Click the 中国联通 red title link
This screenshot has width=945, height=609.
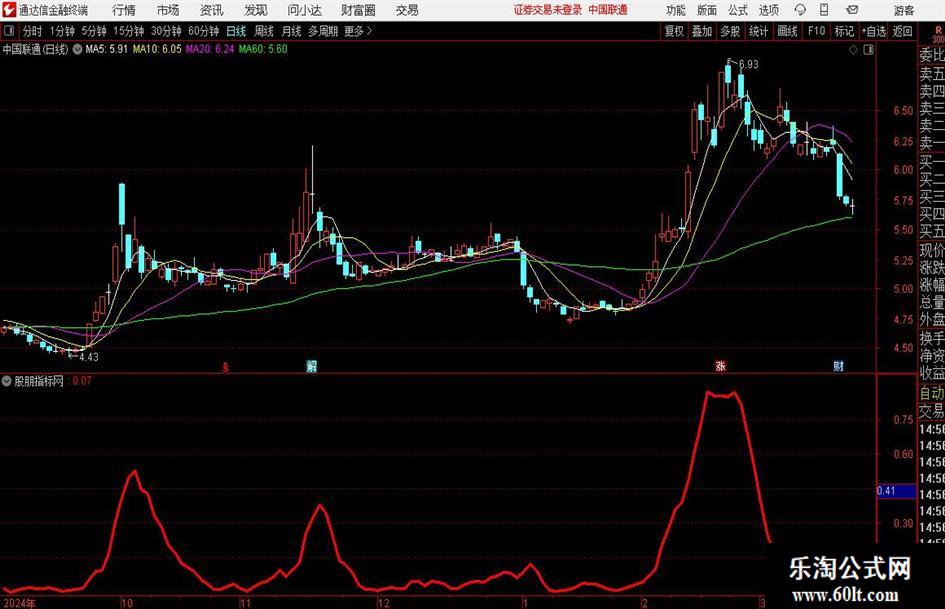click(608, 10)
